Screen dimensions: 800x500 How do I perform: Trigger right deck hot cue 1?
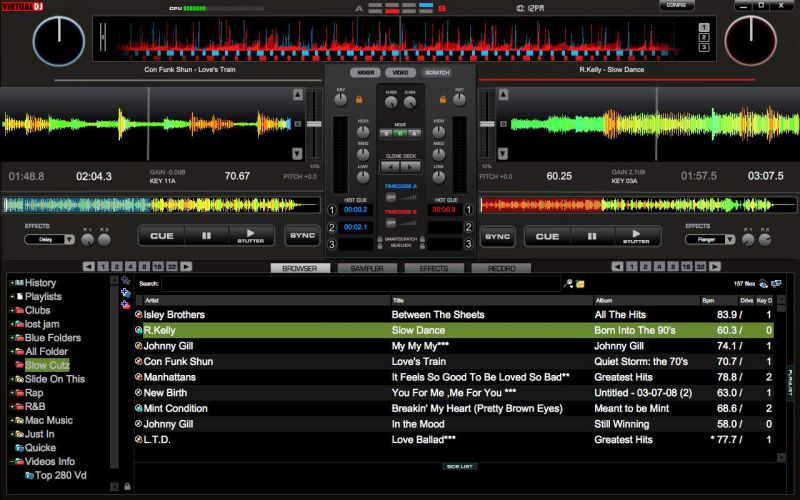click(x=468, y=210)
